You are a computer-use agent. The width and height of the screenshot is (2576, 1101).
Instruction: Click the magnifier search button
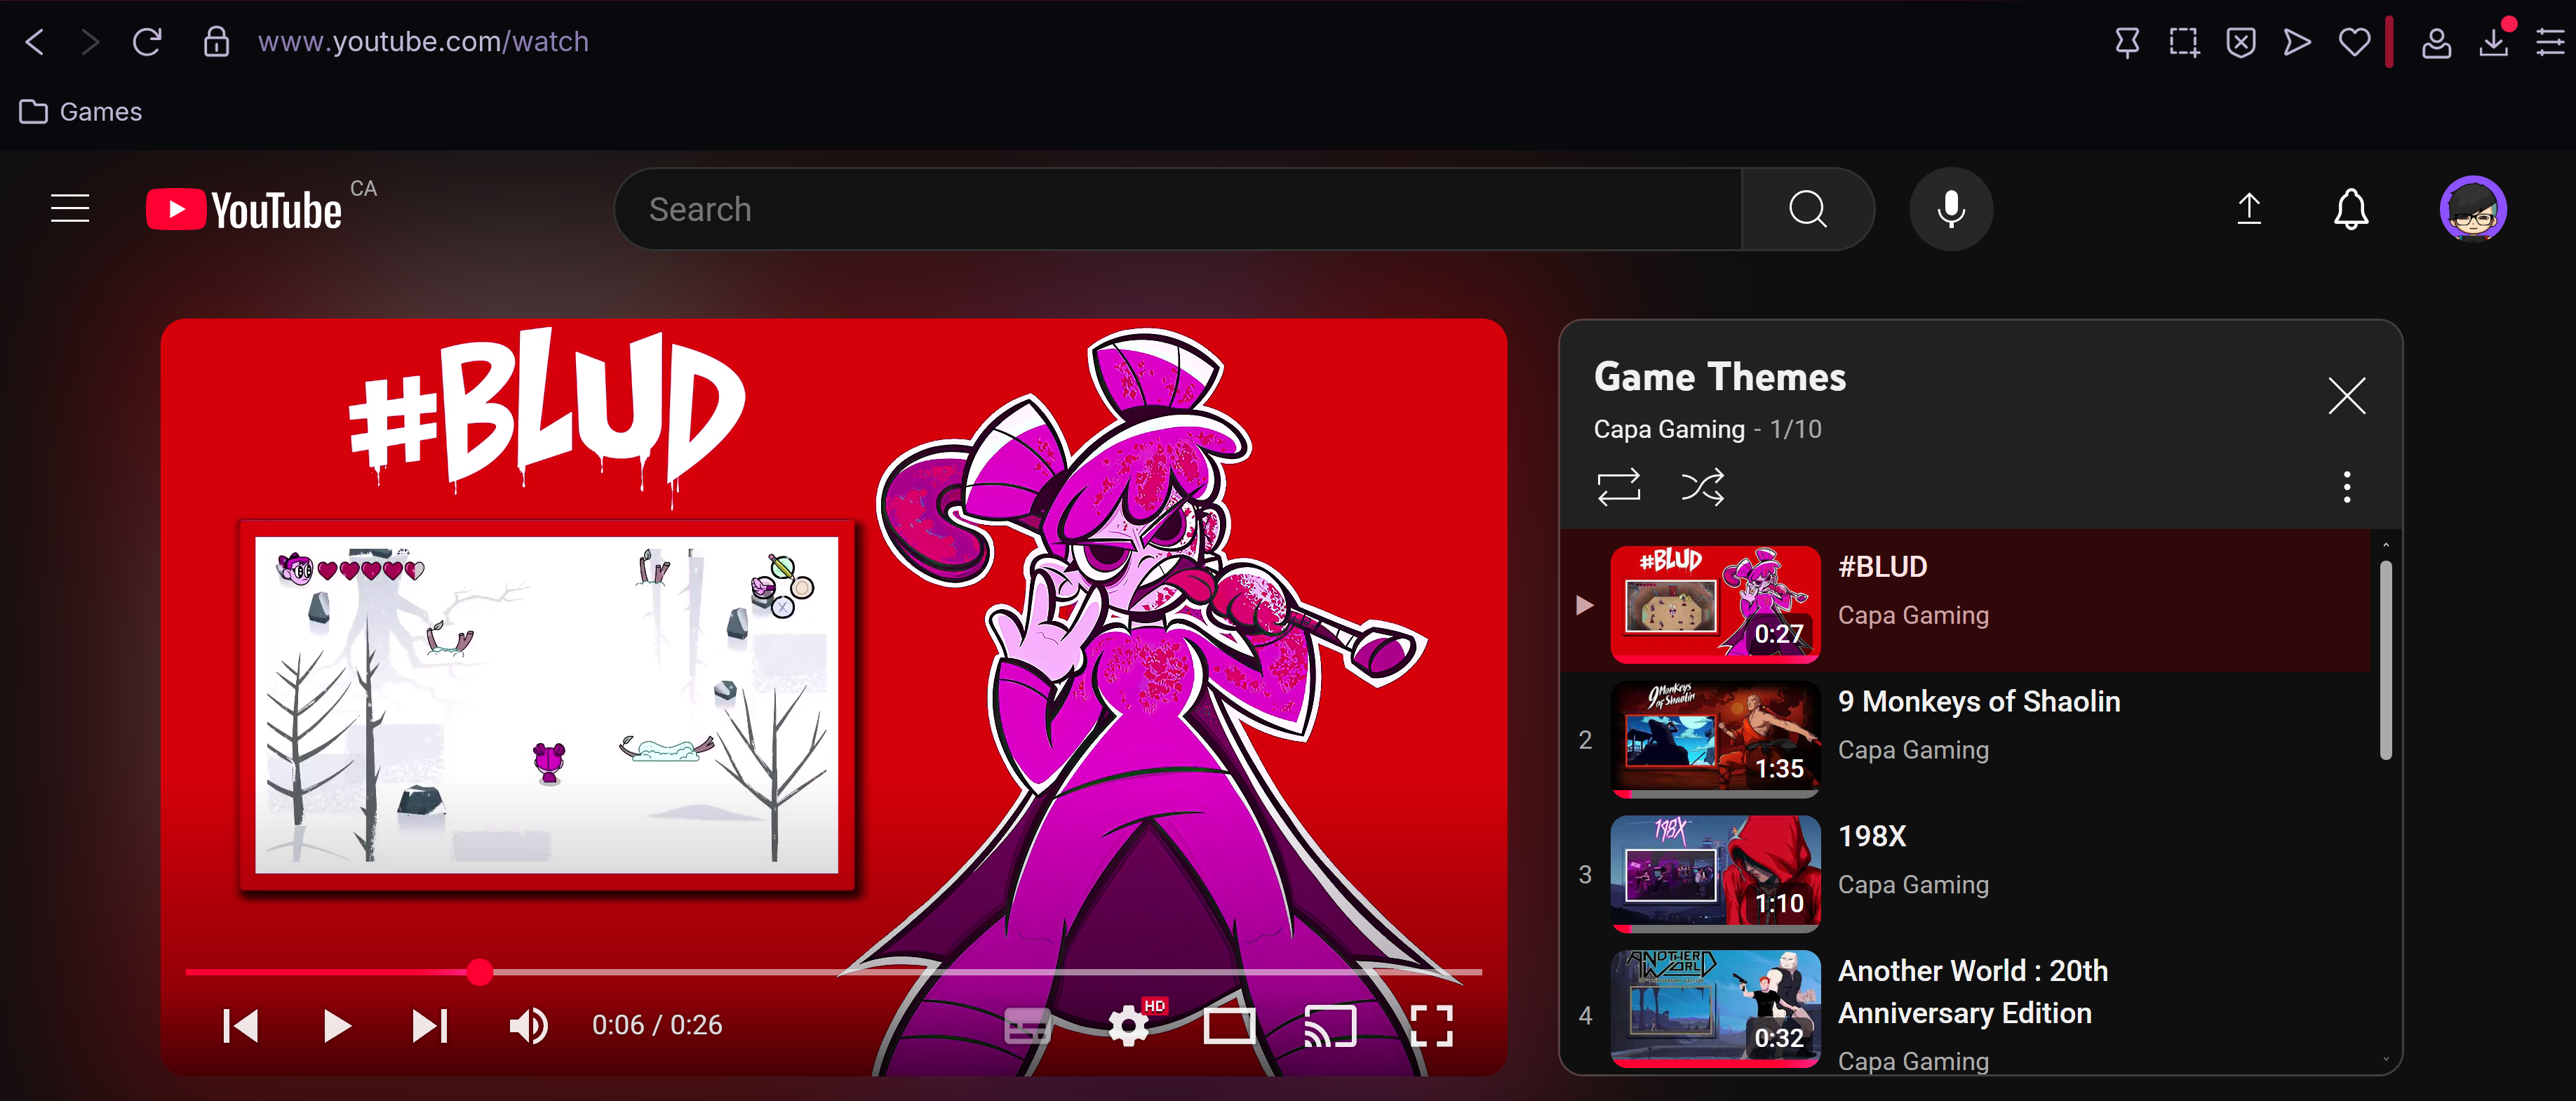point(1807,209)
